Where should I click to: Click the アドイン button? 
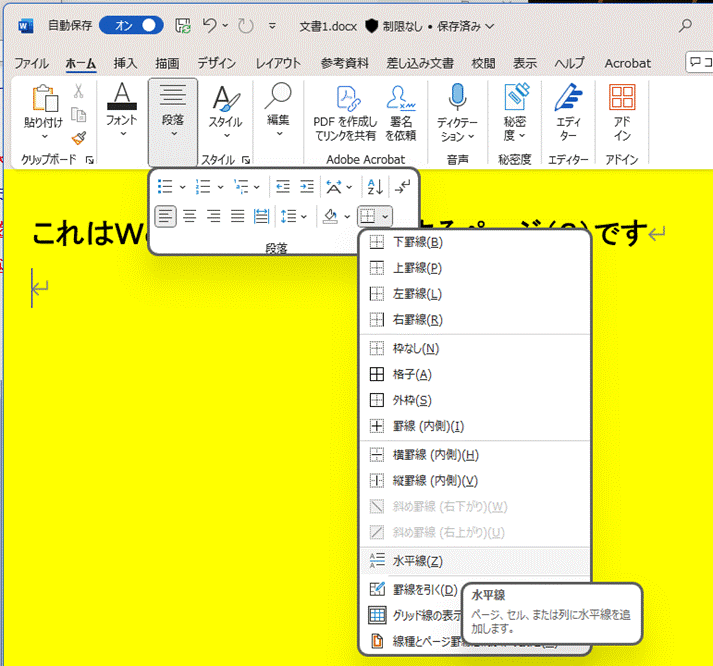tap(622, 112)
